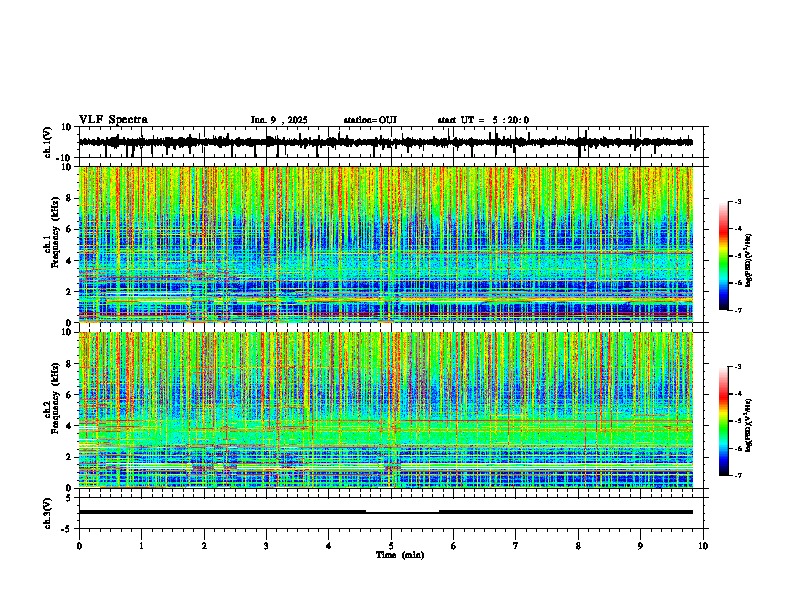Image resolution: width=792 pixels, height=612 pixels.
Task: Click the thick black ch.3 signal bar
Action: coord(386,512)
